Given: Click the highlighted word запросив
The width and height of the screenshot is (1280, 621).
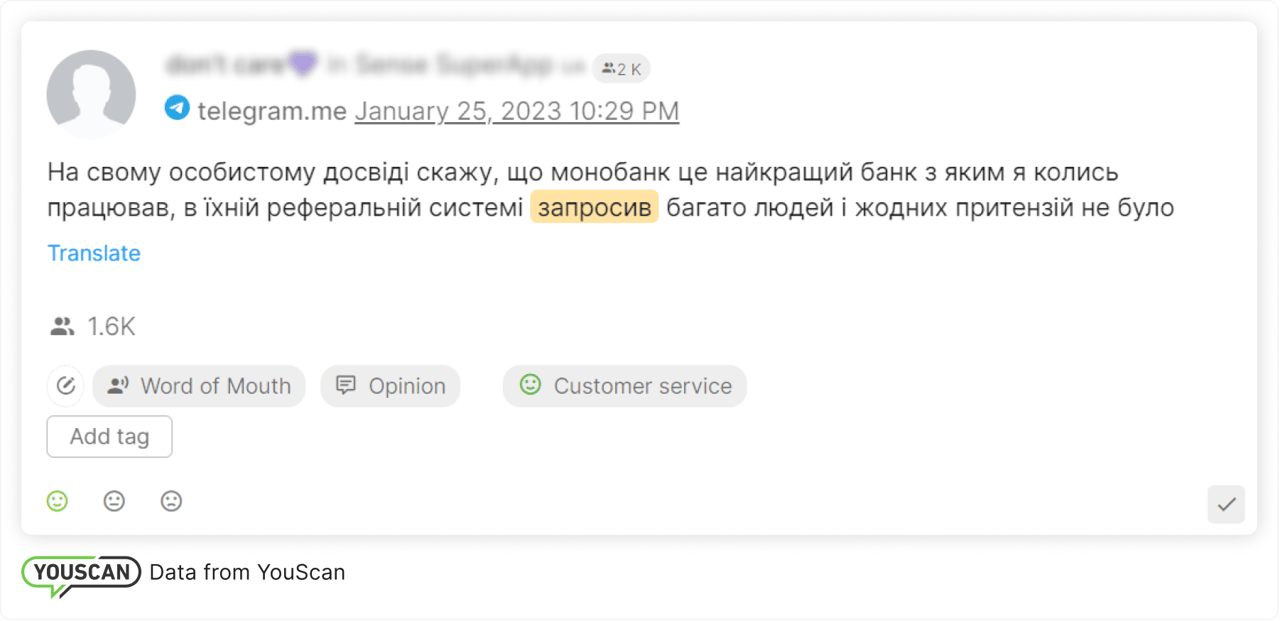Looking at the screenshot, I should pos(594,207).
